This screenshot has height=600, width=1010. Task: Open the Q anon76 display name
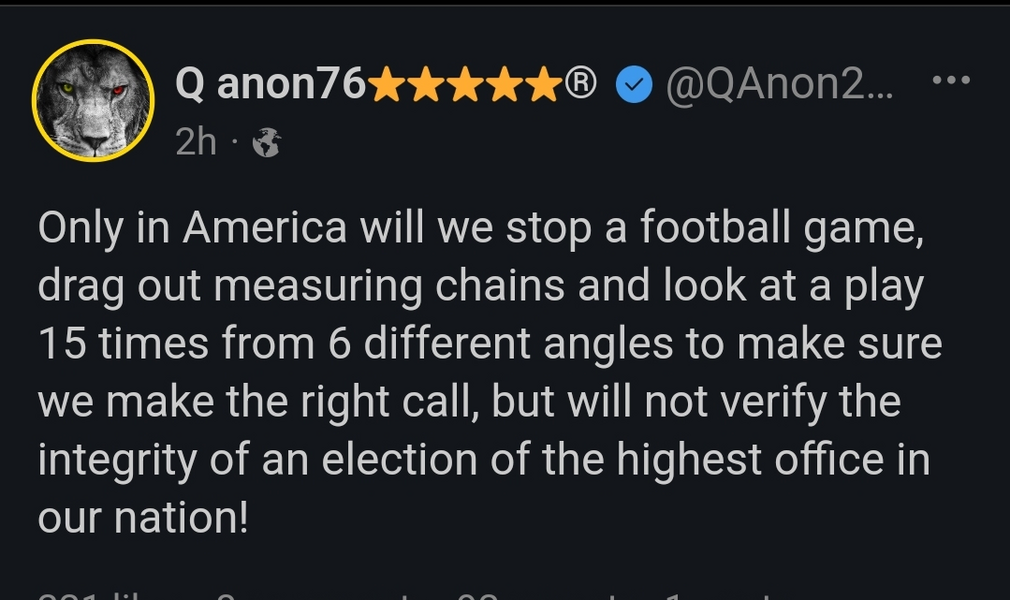[270, 87]
